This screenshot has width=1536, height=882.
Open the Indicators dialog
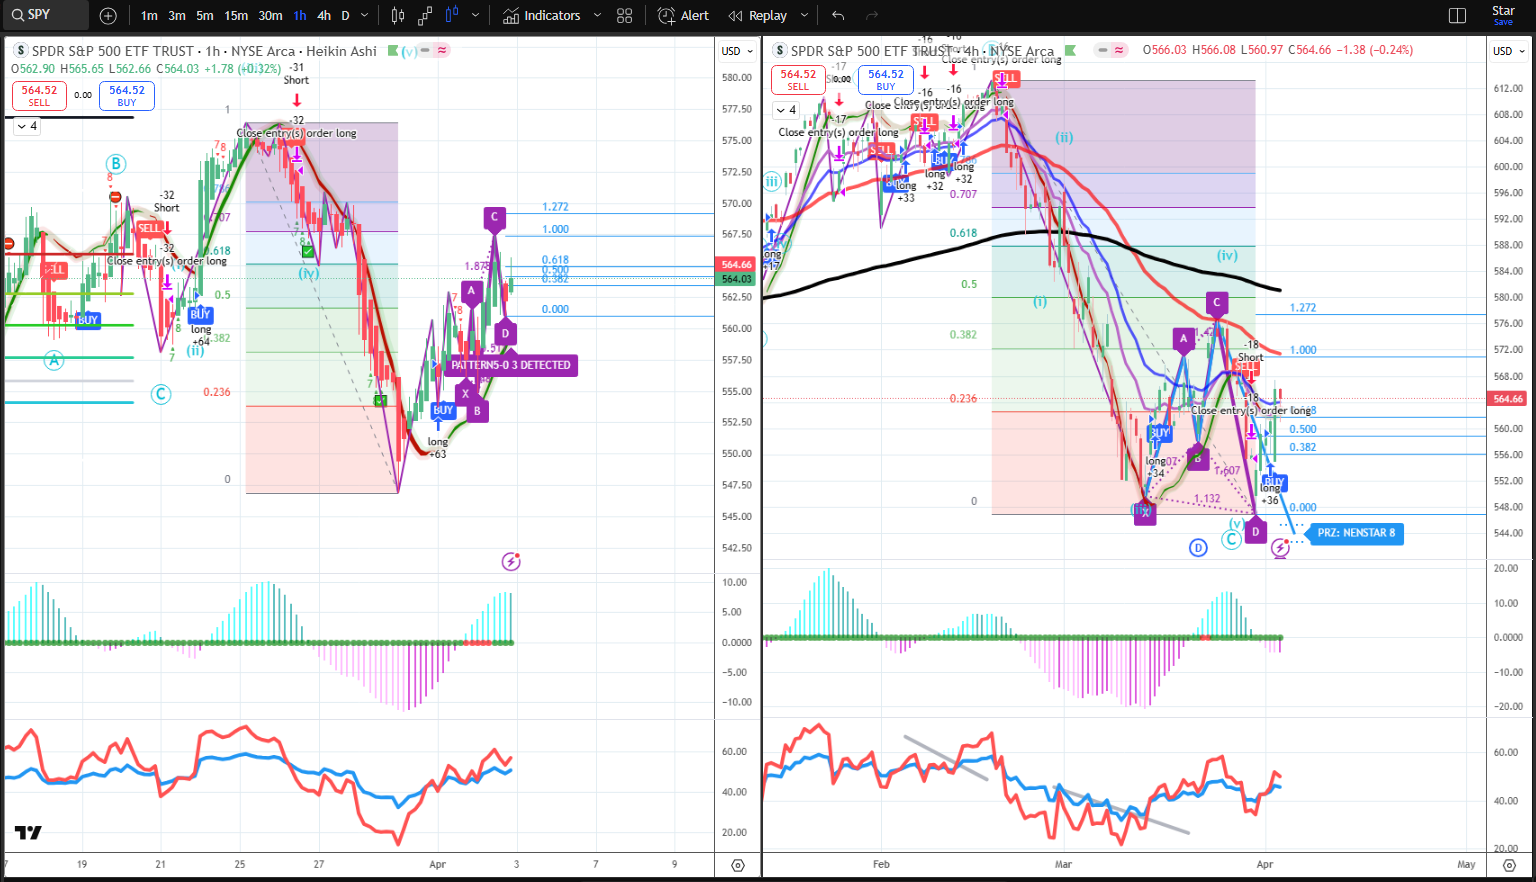pos(541,16)
